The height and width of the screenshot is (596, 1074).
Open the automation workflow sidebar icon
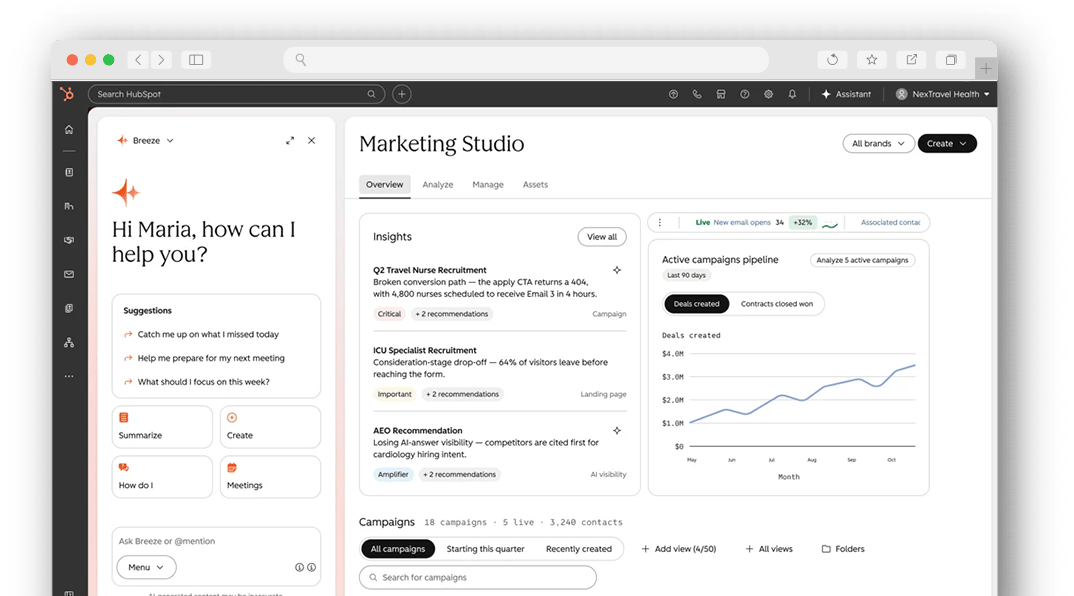[x=69, y=343]
